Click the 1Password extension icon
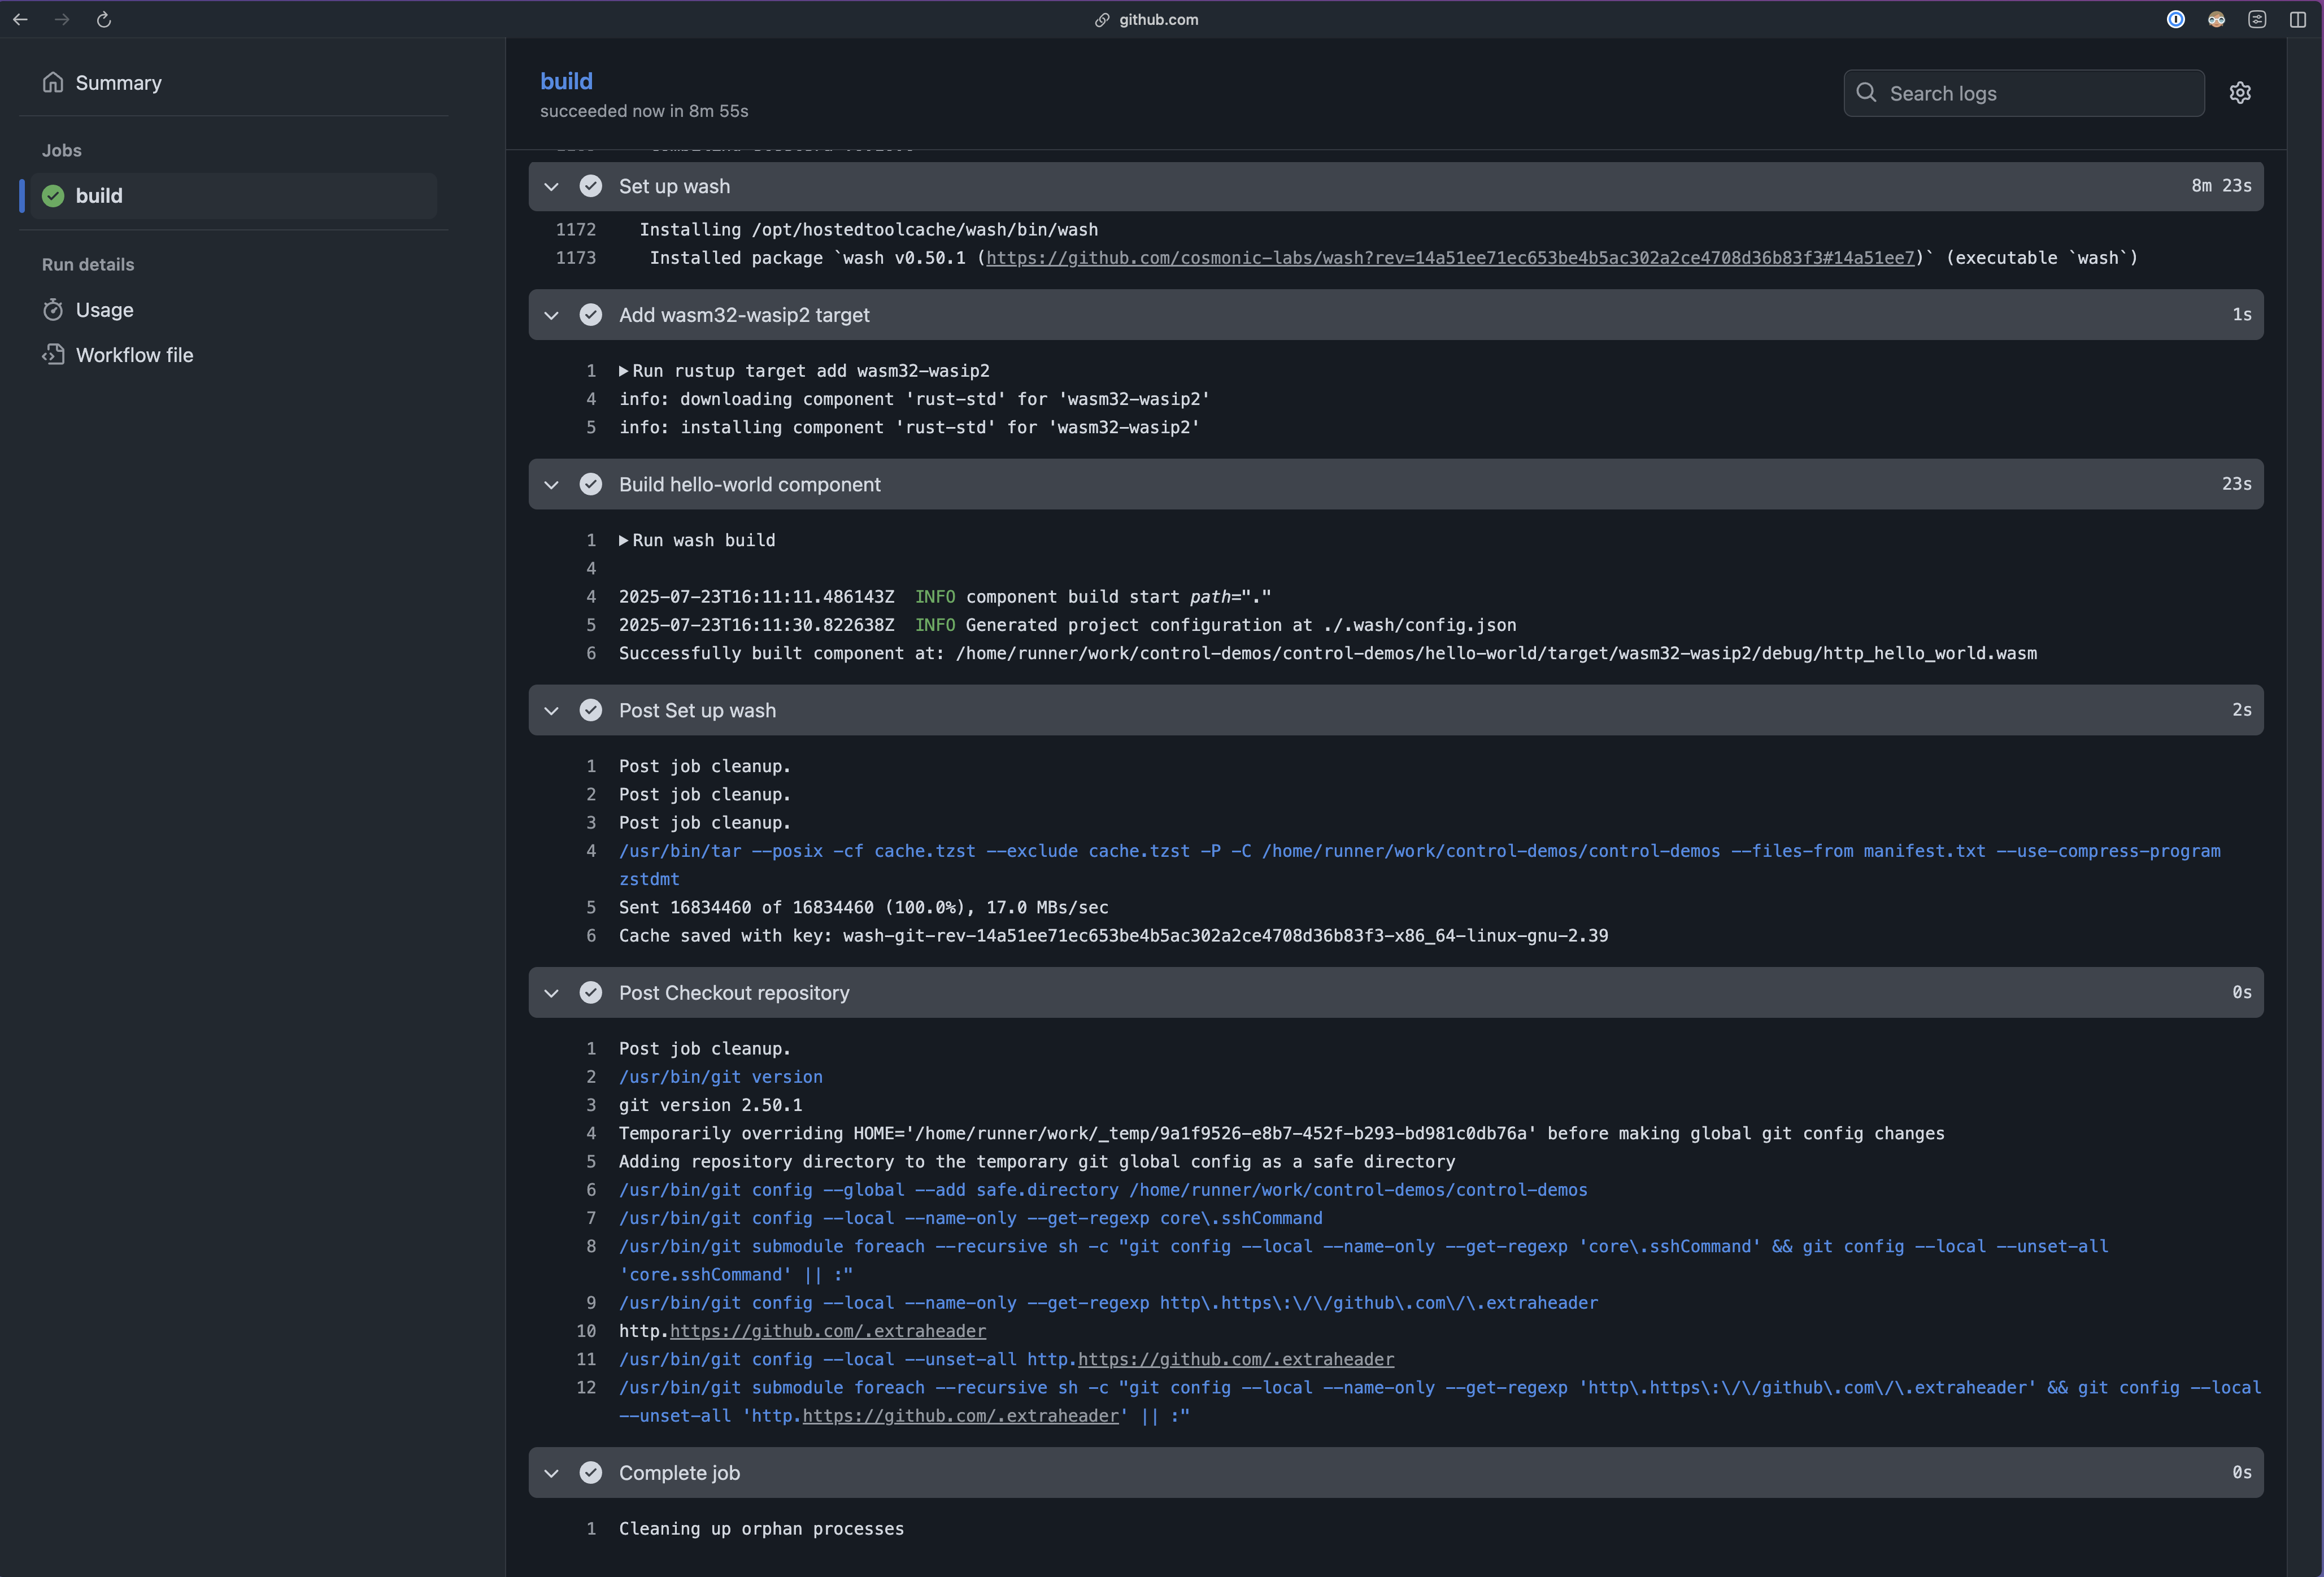This screenshot has width=2324, height=1577. [2175, 19]
